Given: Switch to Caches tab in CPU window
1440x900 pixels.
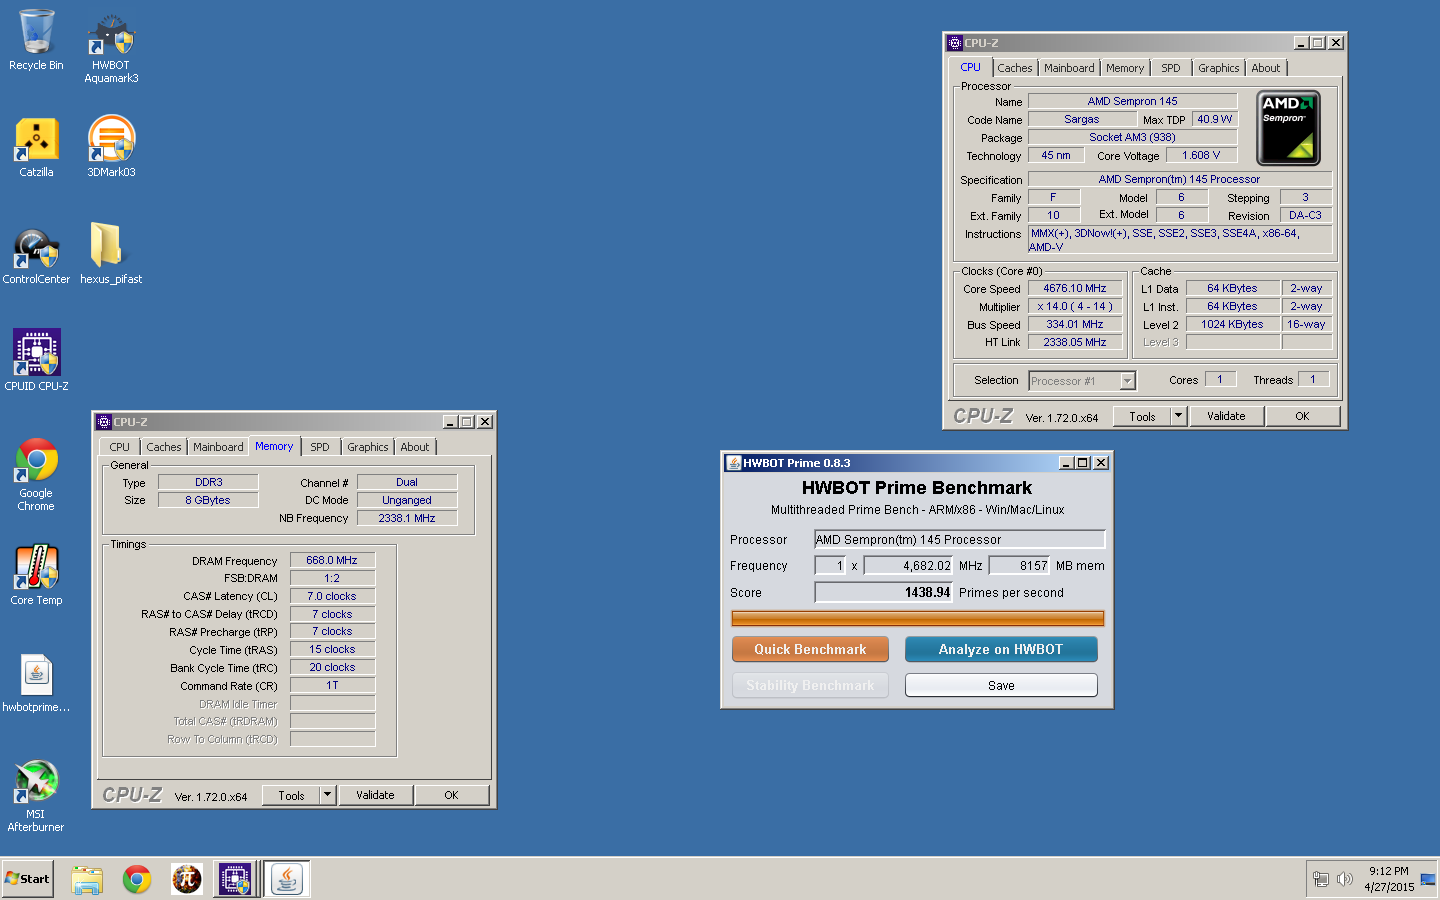Looking at the screenshot, I should pos(1014,68).
